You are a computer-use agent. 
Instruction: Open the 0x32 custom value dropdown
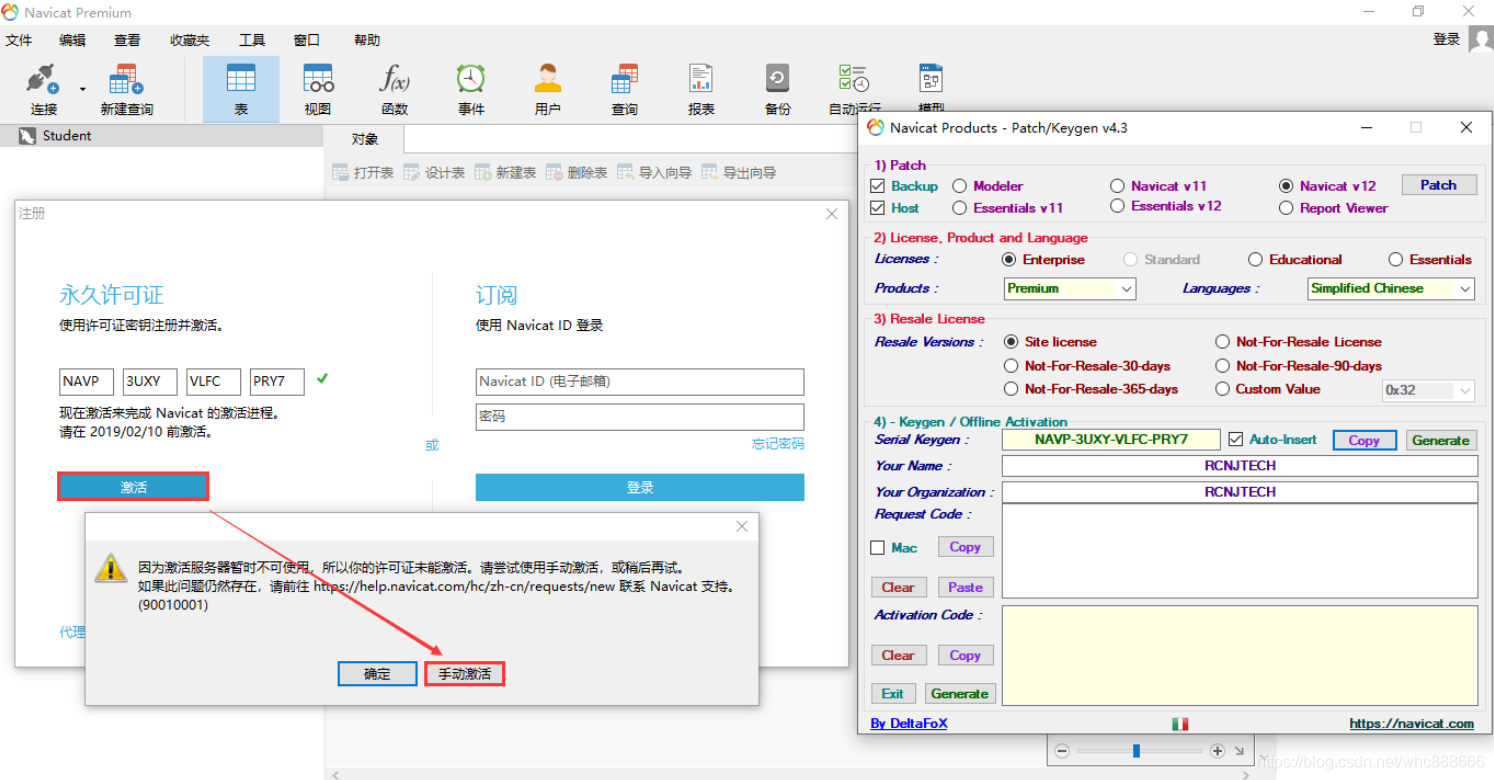(1428, 390)
